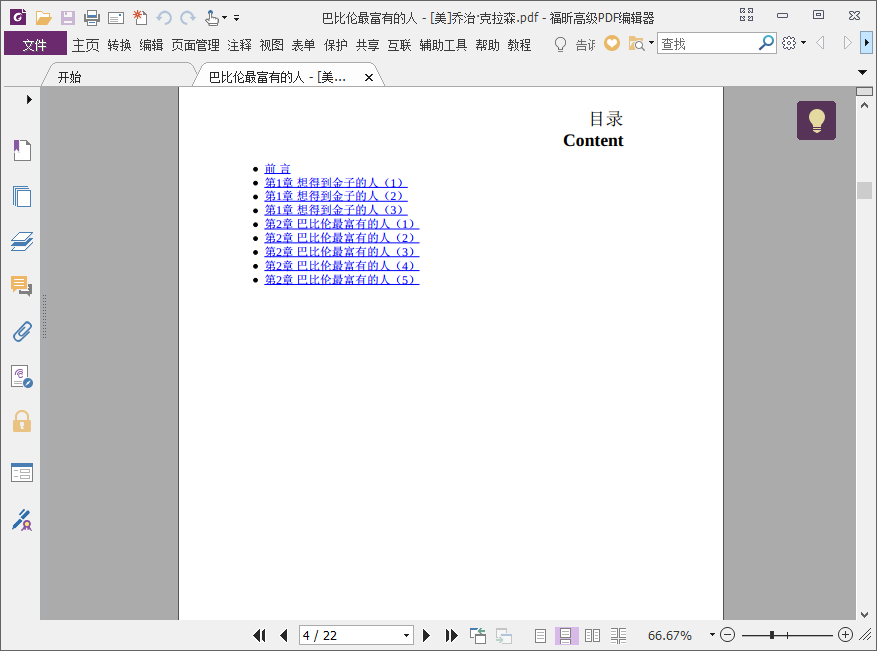Open the tab list dropdown arrow

862,72
